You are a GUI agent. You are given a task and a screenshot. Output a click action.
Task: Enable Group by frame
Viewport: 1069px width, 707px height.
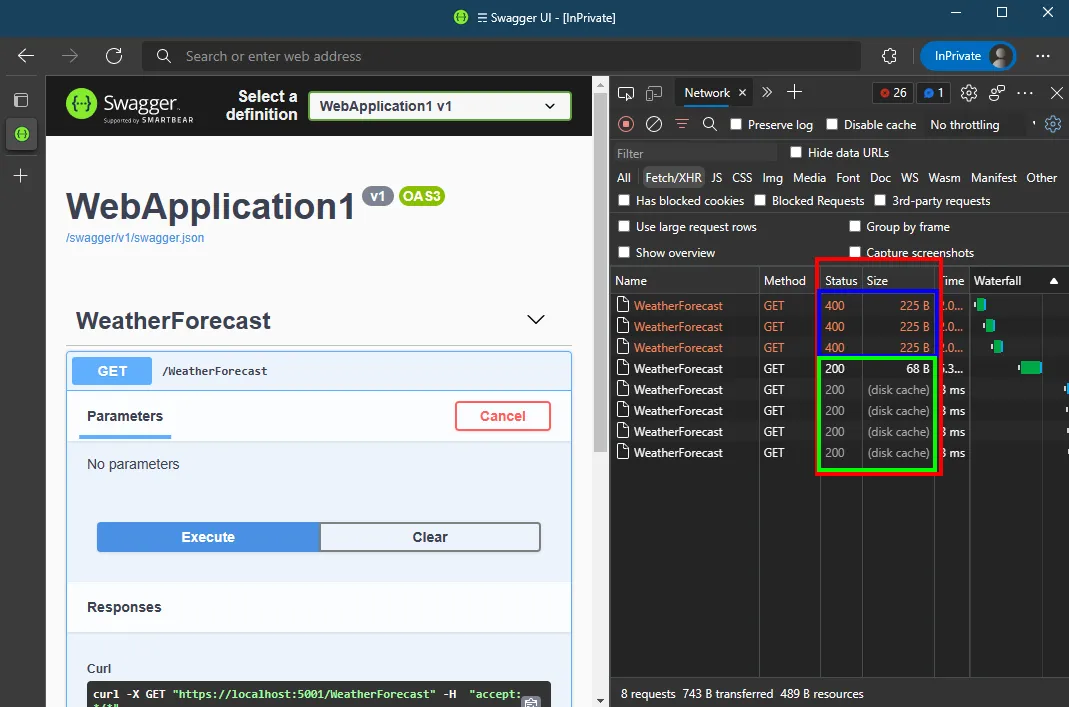pos(854,226)
